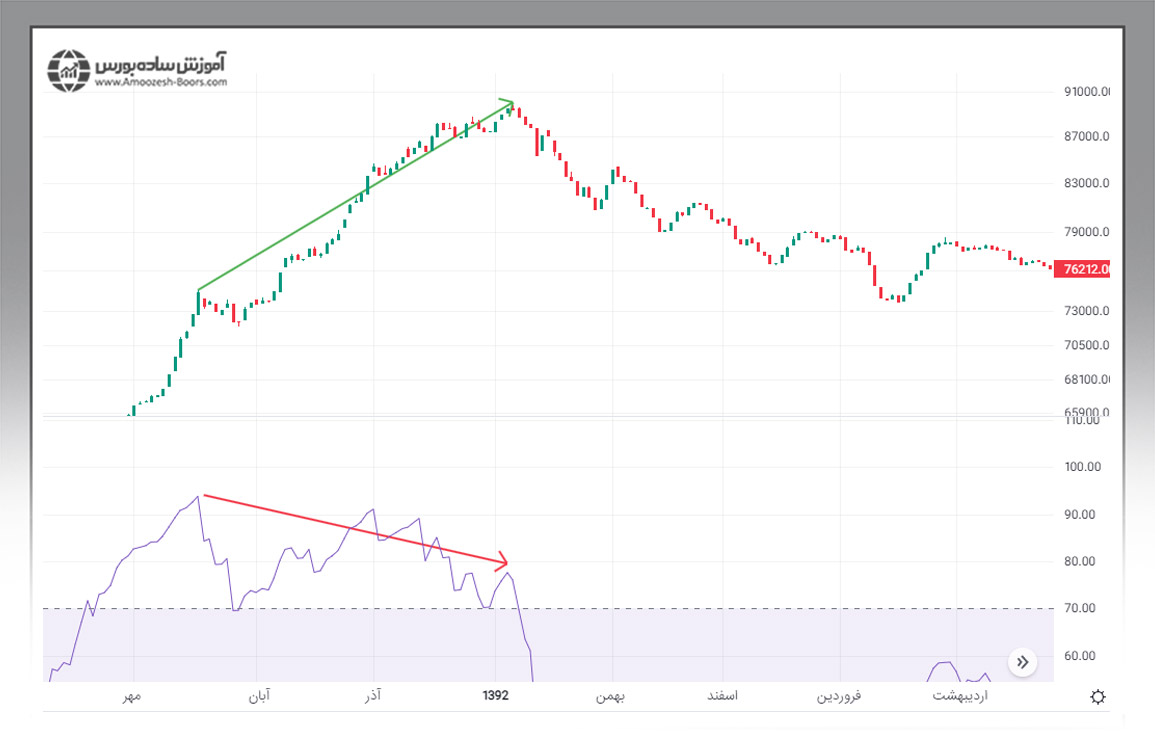
Task: Click the chart settings gear icon
Action: pos(1098,697)
